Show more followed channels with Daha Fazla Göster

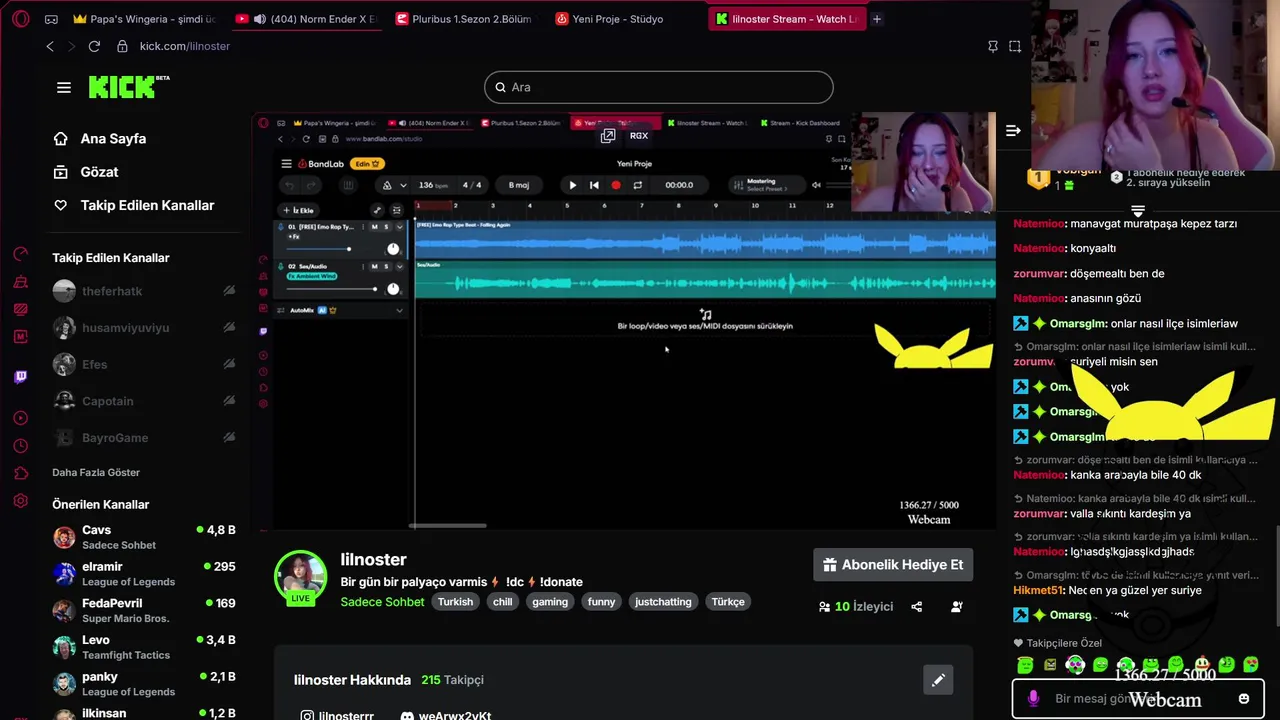(96, 472)
